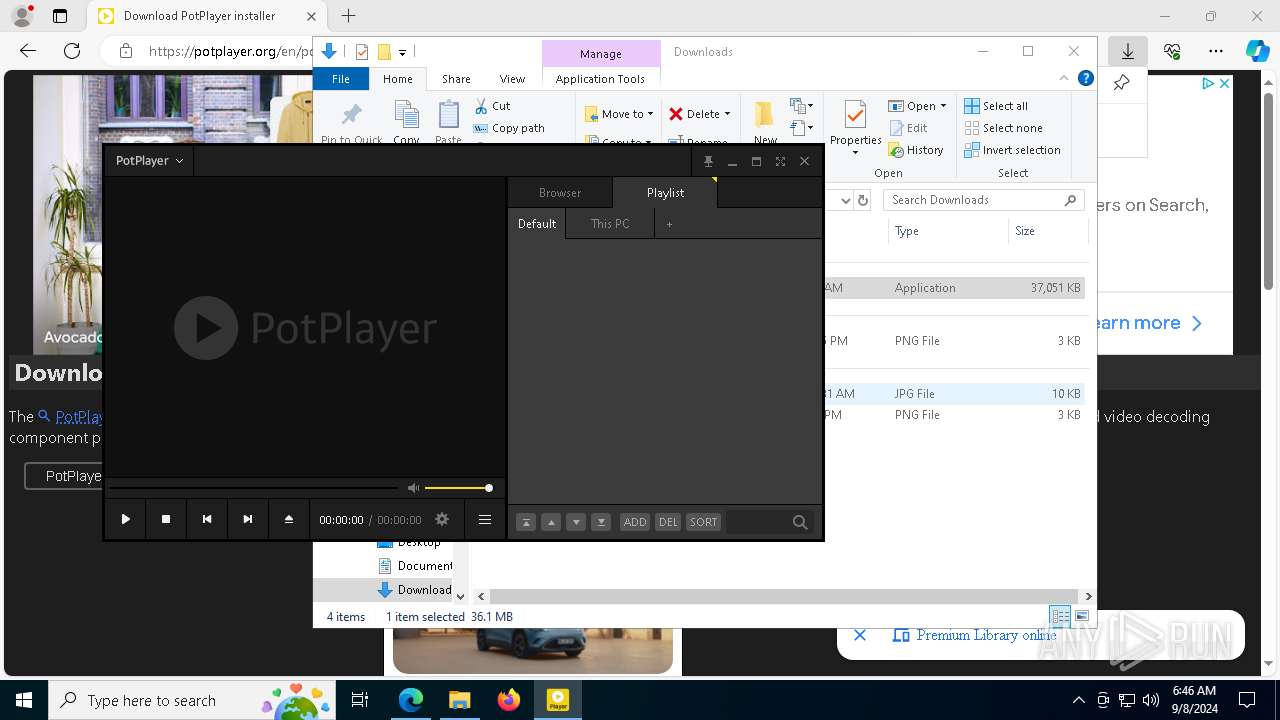Select the Playlist tab in PotPlayer
The image size is (1280, 720).
pyautogui.click(x=665, y=193)
